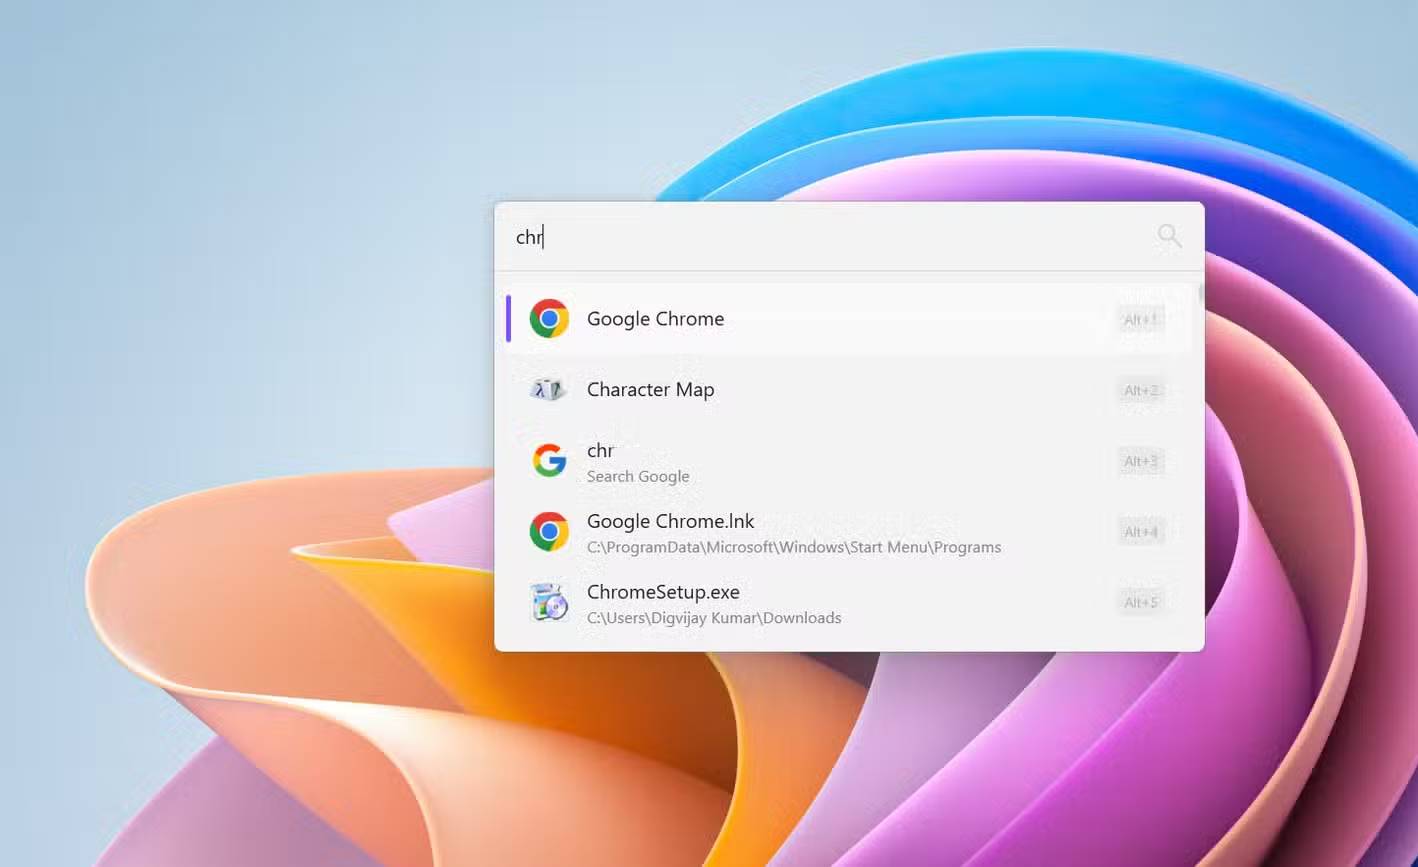Click the "Alt+1" shortcut label
Image resolution: width=1418 pixels, height=867 pixels.
click(x=1141, y=320)
